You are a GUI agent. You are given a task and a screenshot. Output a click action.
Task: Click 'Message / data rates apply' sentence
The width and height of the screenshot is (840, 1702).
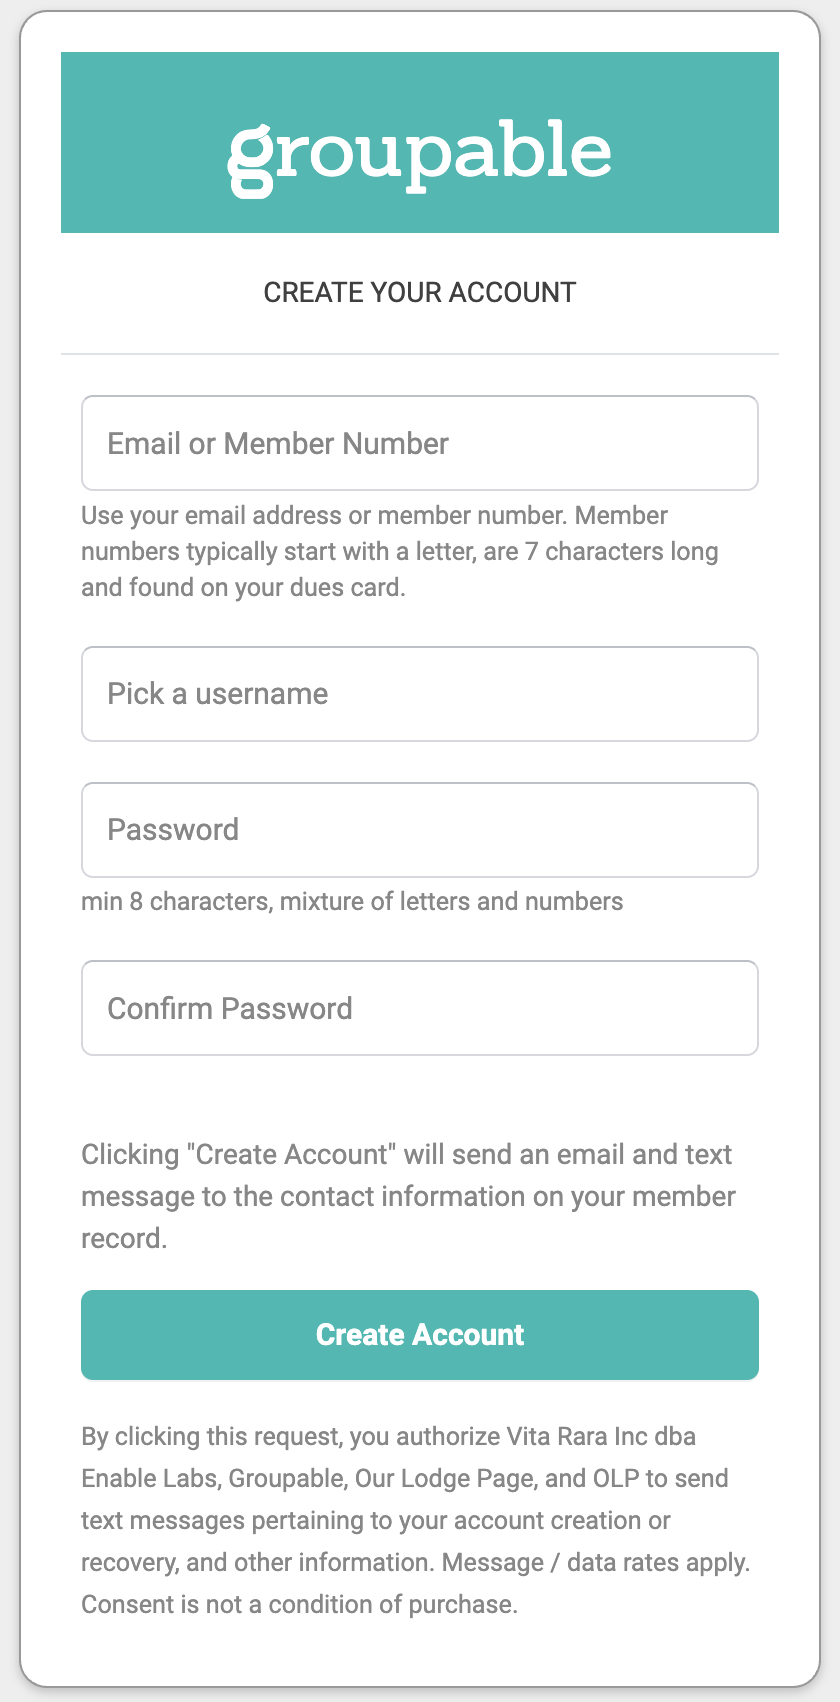595,1562
